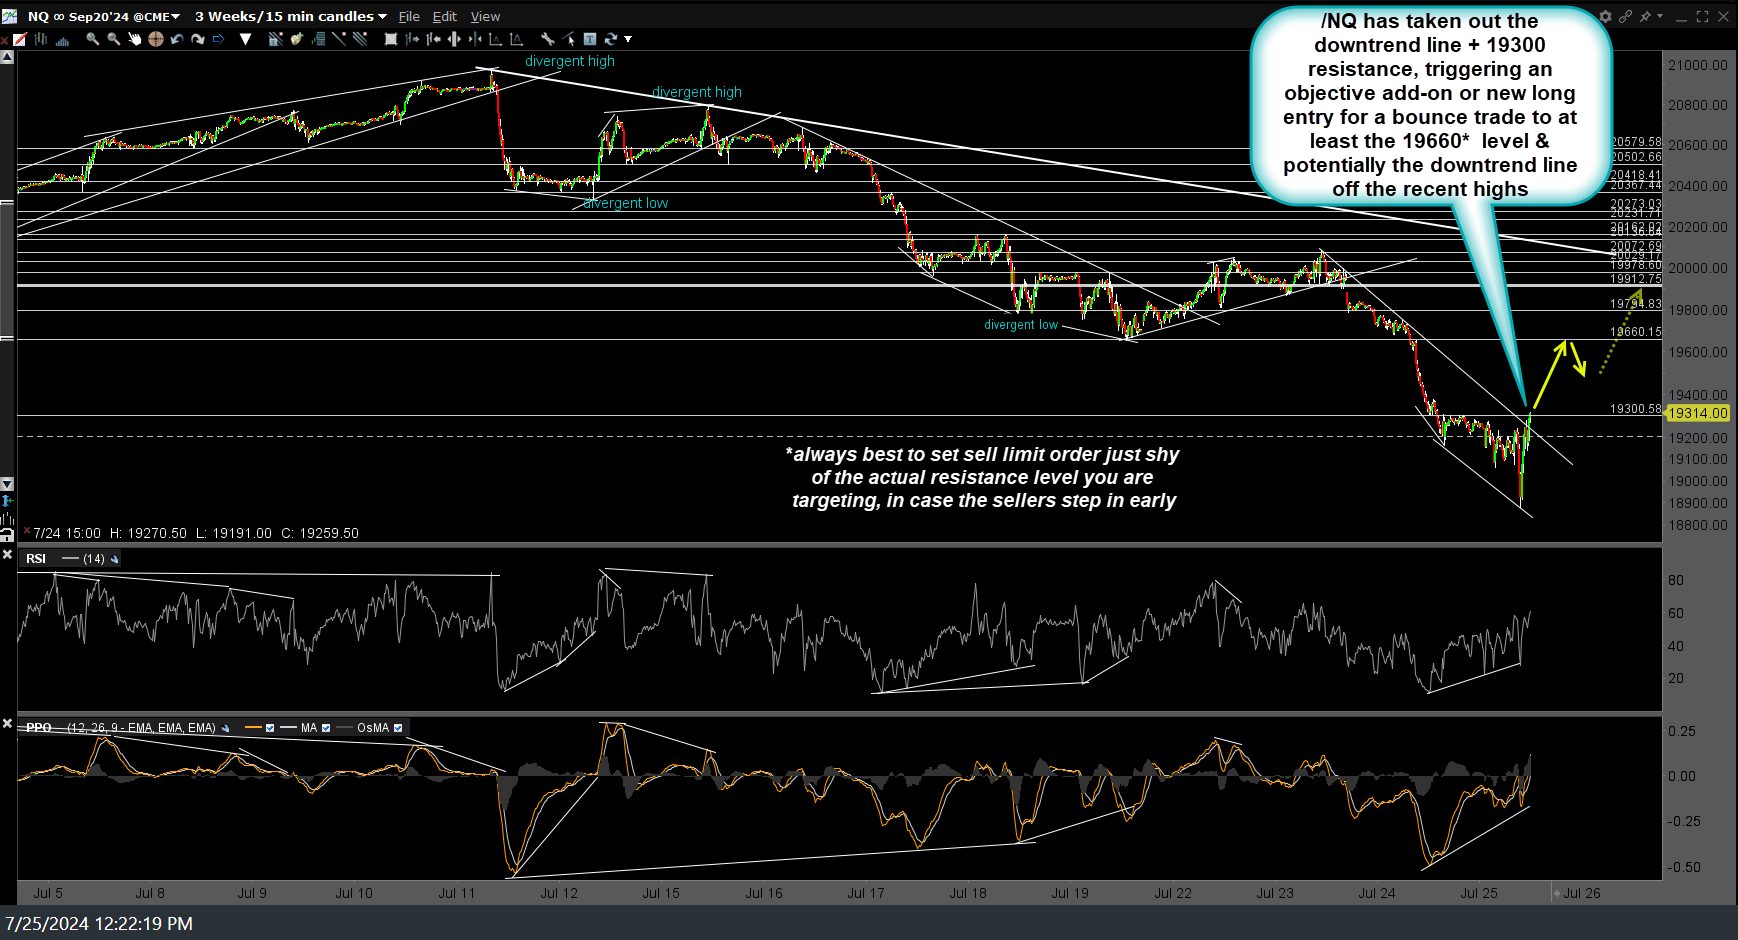1738x940 pixels.
Task: Open the View menu
Action: (485, 16)
